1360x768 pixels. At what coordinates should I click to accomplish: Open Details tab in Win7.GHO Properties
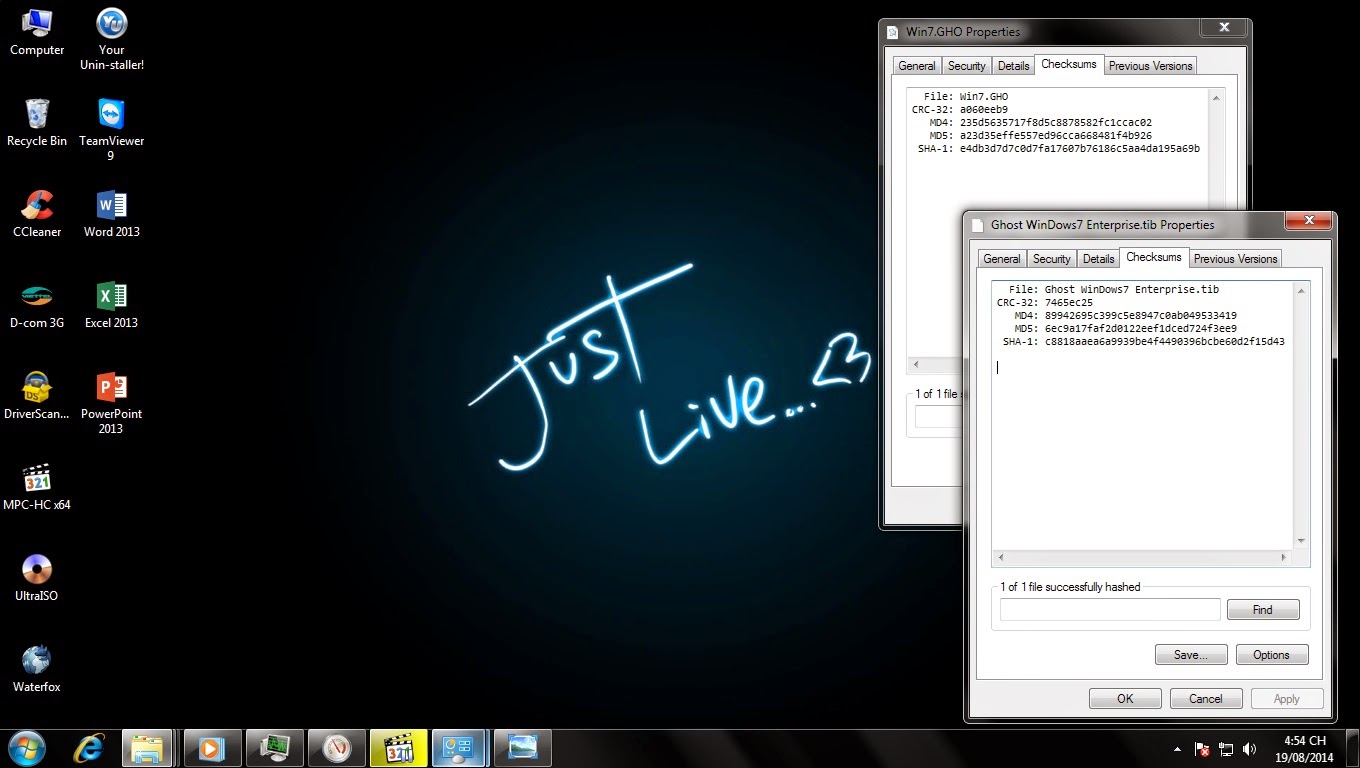pyautogui.click(x=1013, y=66)
